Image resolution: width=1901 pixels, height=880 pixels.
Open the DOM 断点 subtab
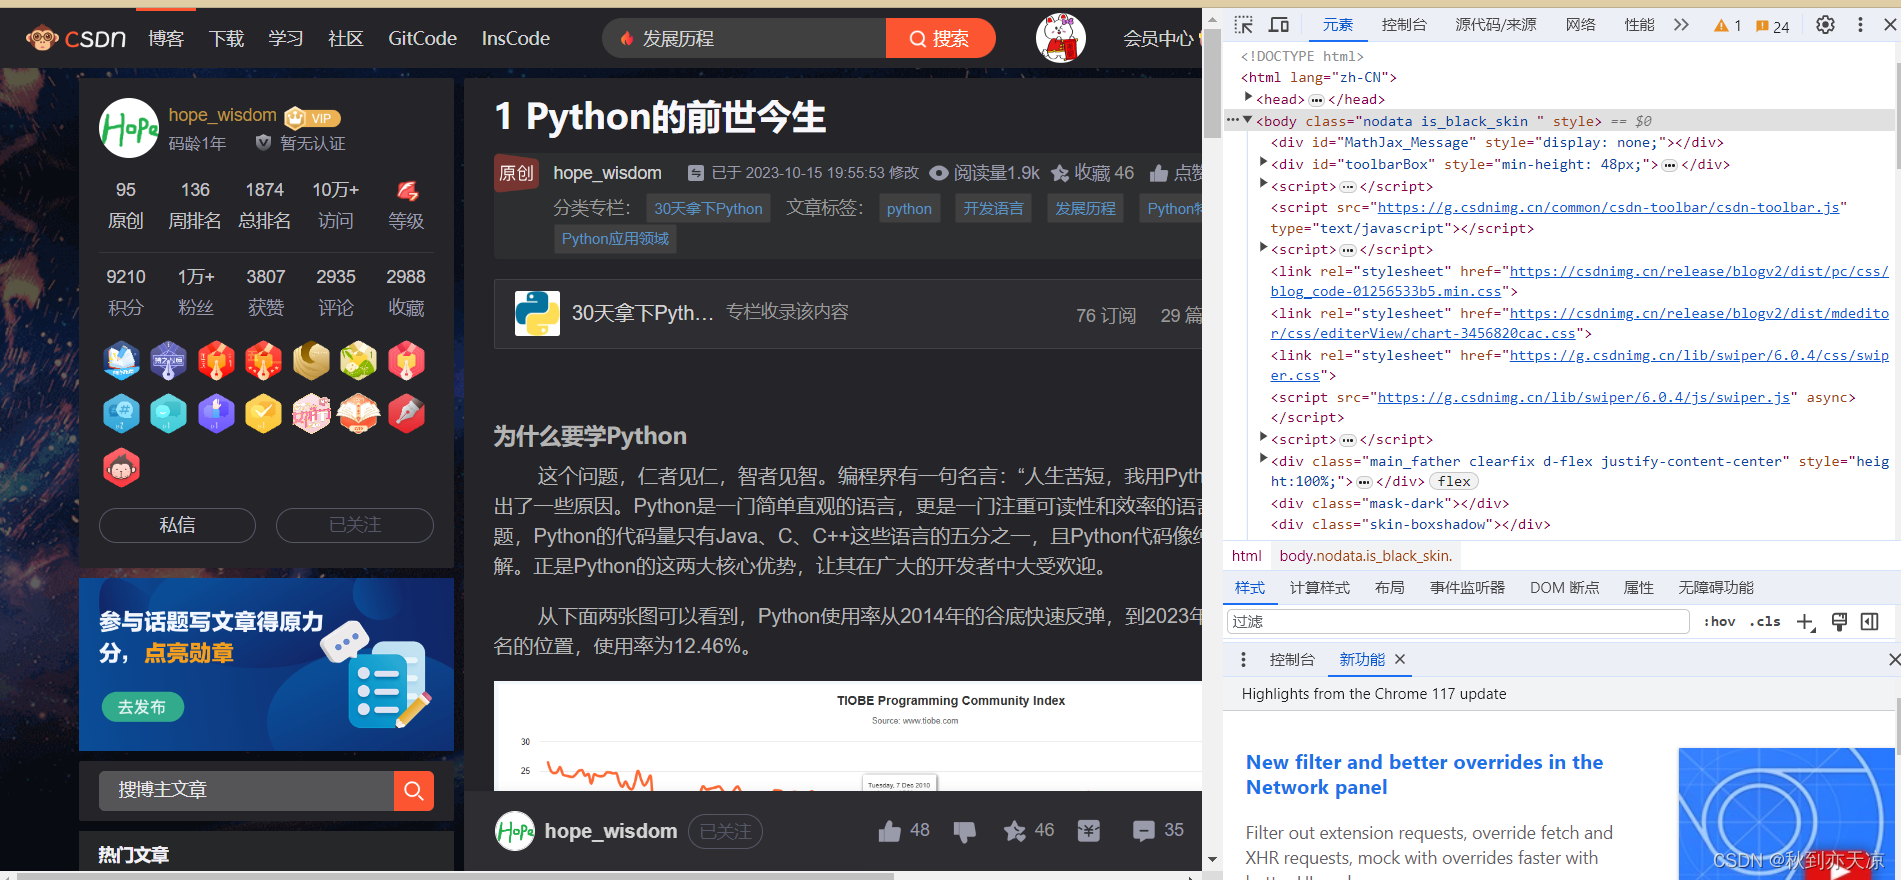pyautogui.click(x=1564, y=588)
